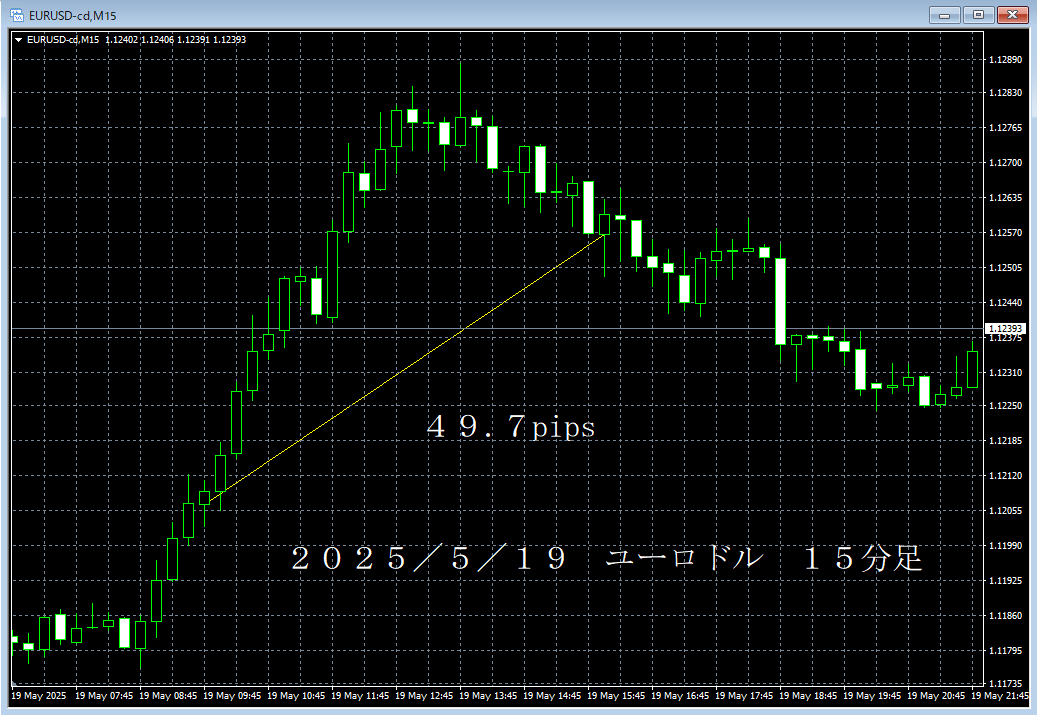
Task: Open the dropdown triangle beside EURUSD-cd,M15 label
Action: [x=19, y=40]
